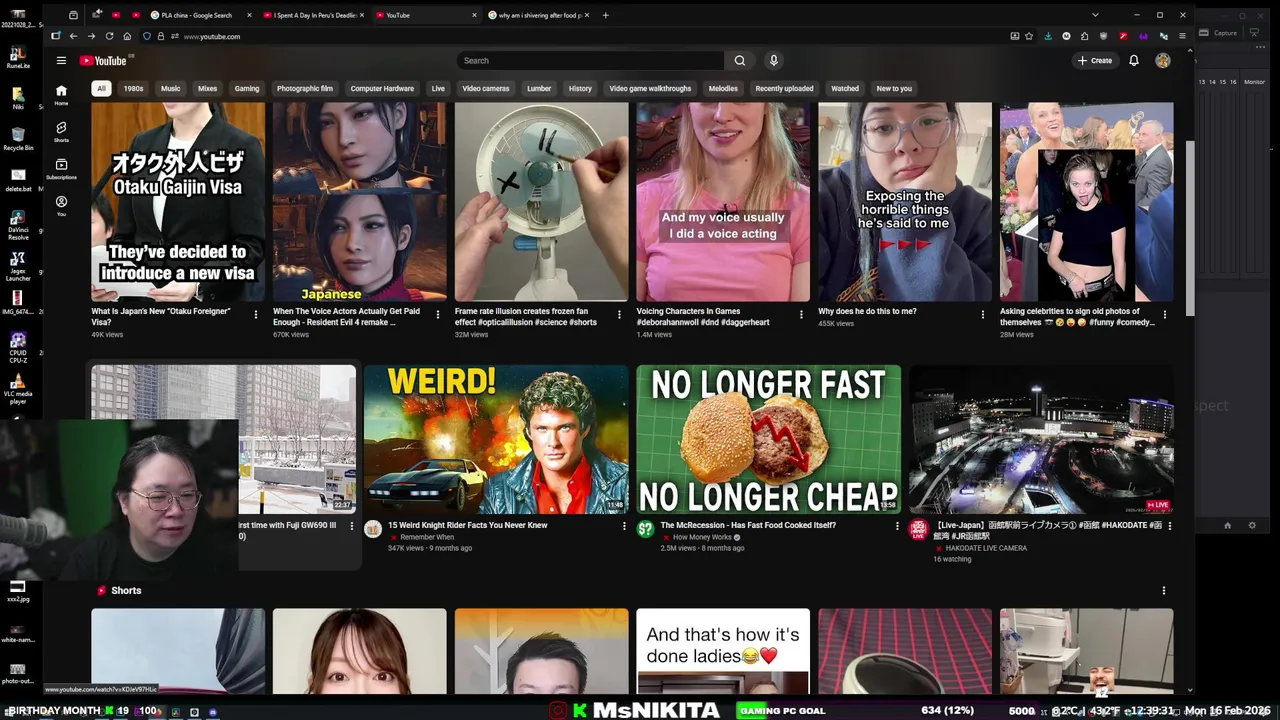Bookmark this page with star icon
This screenshot has height=720, width=1280.
click(1029, 36)
